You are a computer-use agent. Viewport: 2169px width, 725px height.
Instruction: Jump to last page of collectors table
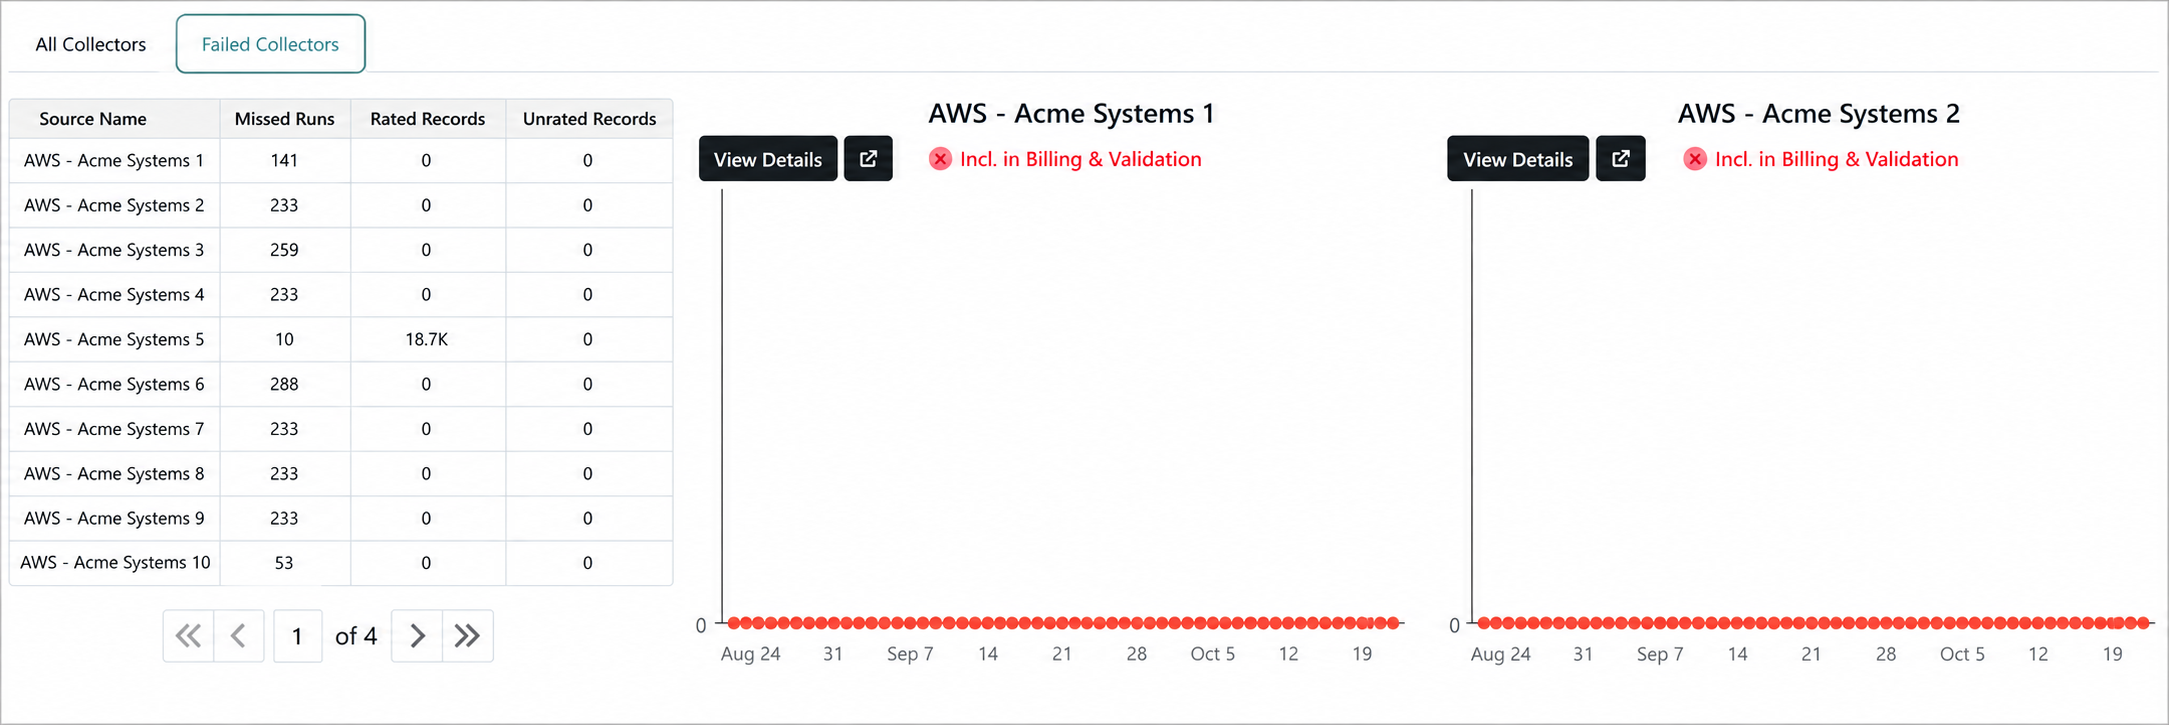click(468, 636)
